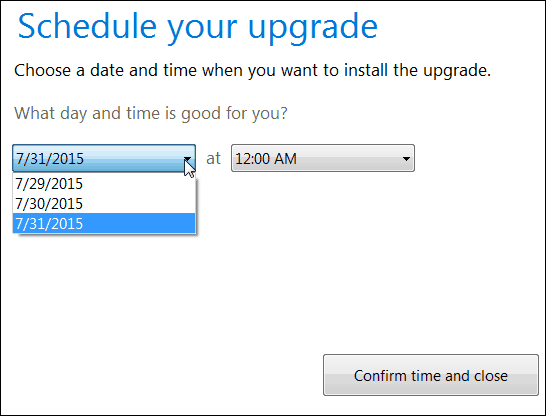Click the 12:00 AM value in the time combo box

coord(266,159)
